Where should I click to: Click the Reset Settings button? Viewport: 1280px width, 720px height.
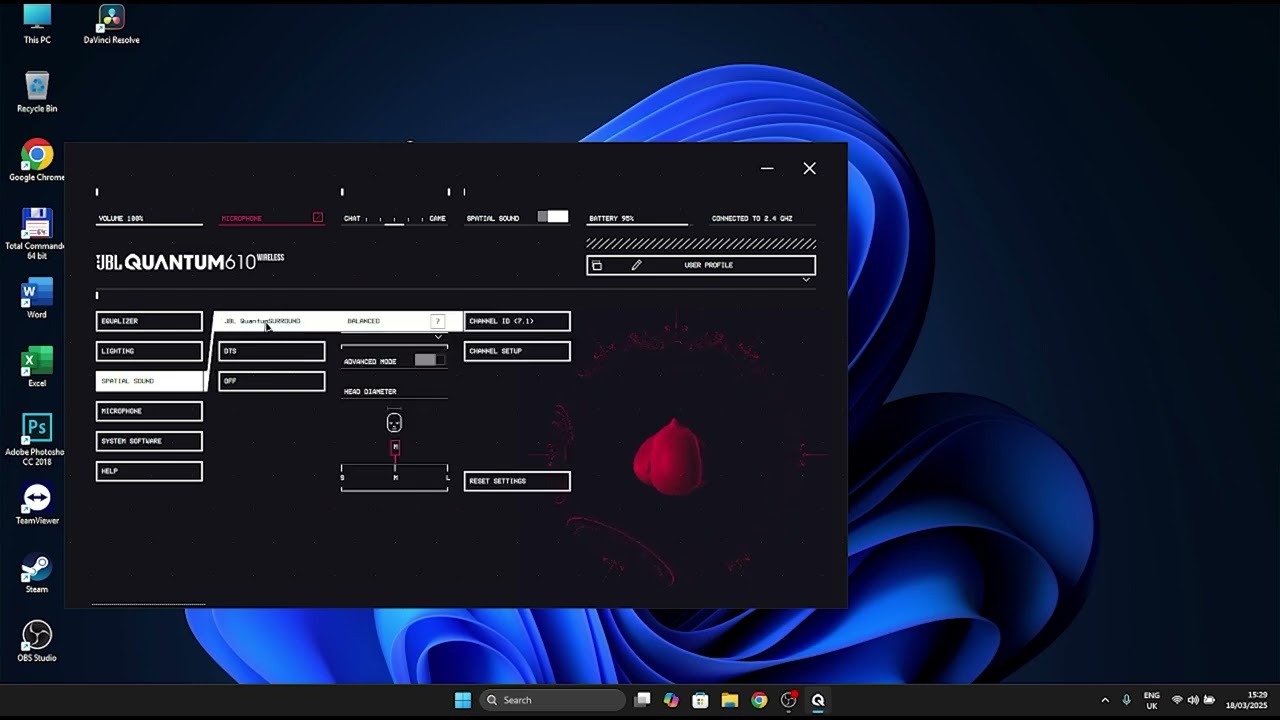(517, 481)
